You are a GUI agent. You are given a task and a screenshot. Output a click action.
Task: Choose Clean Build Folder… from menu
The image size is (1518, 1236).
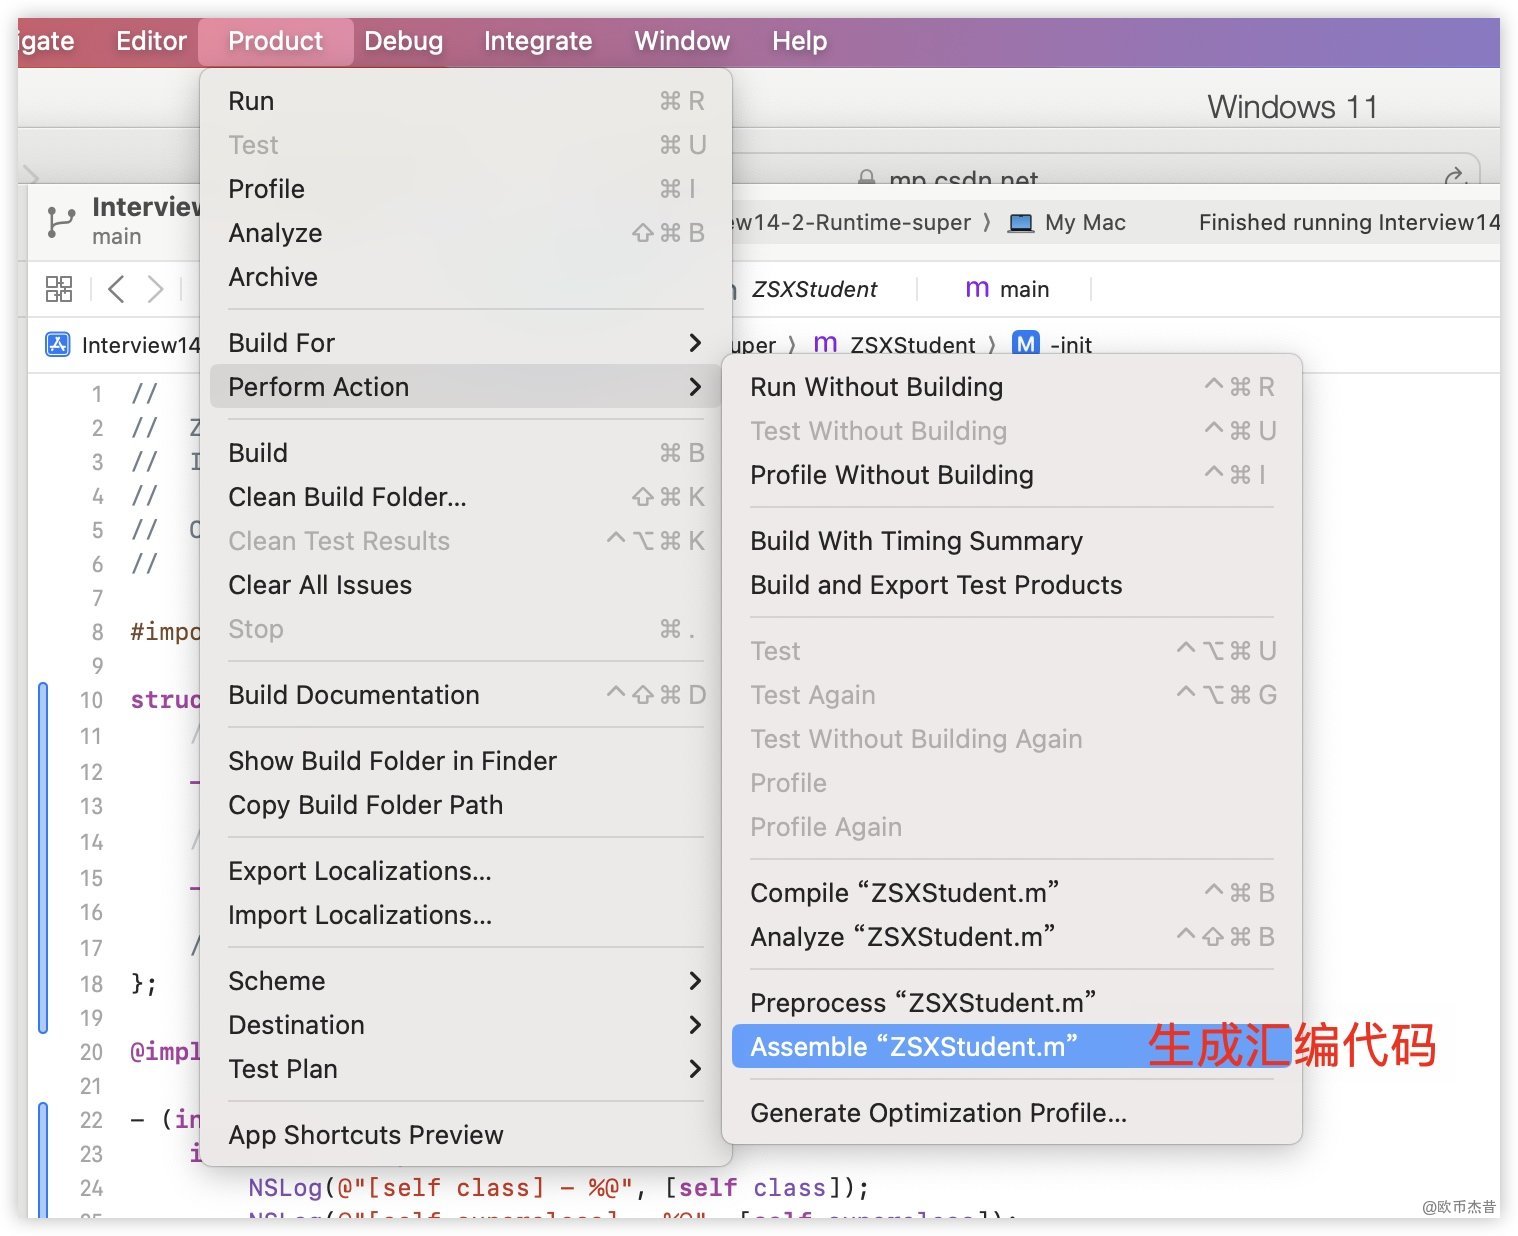(x=347, y=497)
